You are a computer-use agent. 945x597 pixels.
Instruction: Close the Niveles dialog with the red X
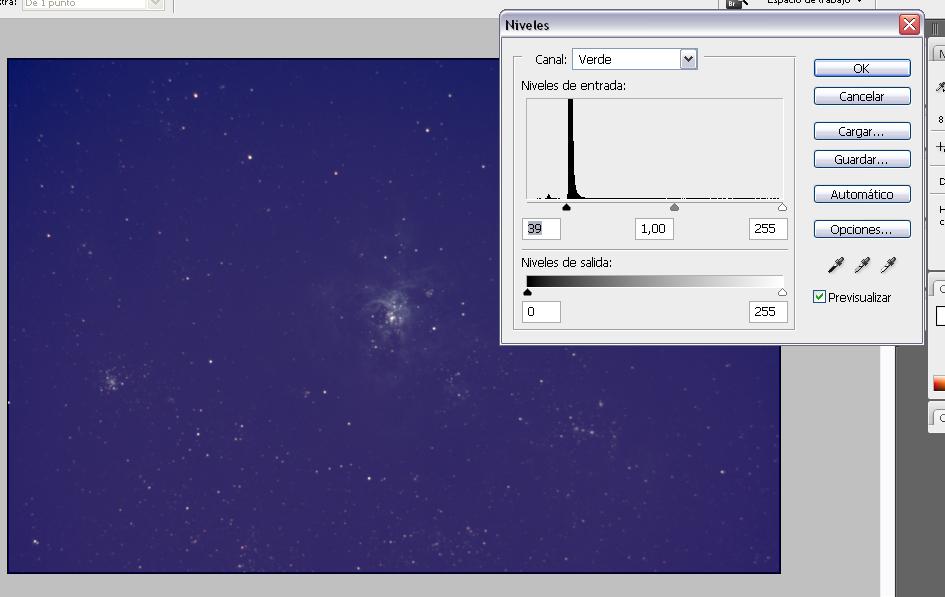909,25
